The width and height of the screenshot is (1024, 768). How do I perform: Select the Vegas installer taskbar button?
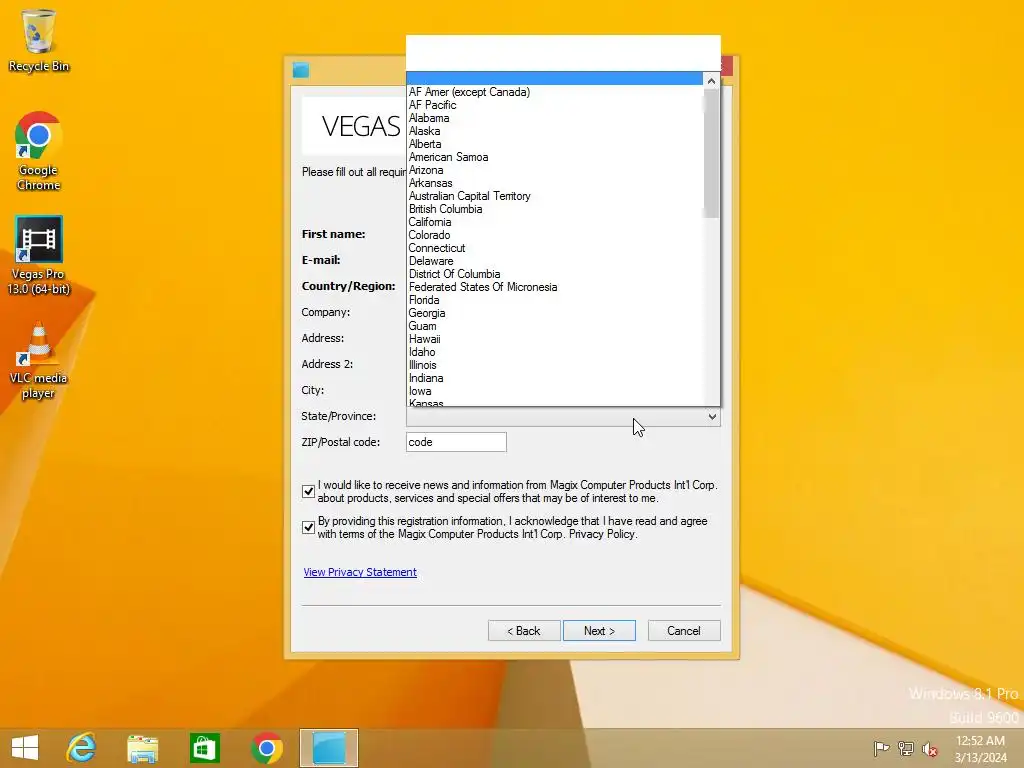[x=328, y=748]
